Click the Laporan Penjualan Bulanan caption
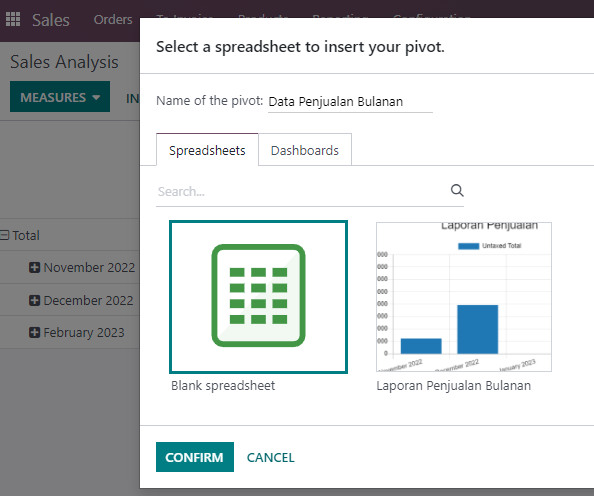This screenshot has height=496, width=594. pyautogui.click(x=453, y=386)
